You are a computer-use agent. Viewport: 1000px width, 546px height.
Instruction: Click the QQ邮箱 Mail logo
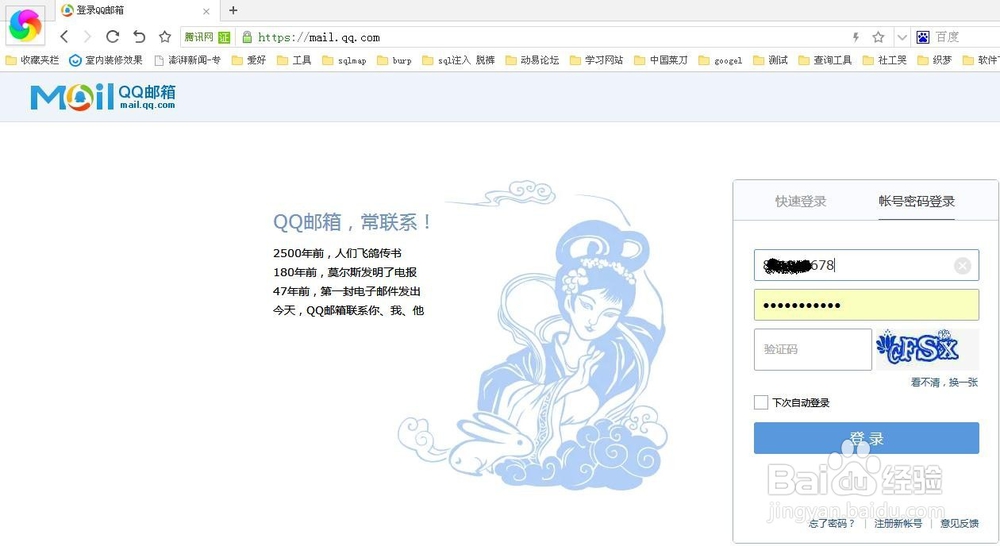click(x=103, y=97)
